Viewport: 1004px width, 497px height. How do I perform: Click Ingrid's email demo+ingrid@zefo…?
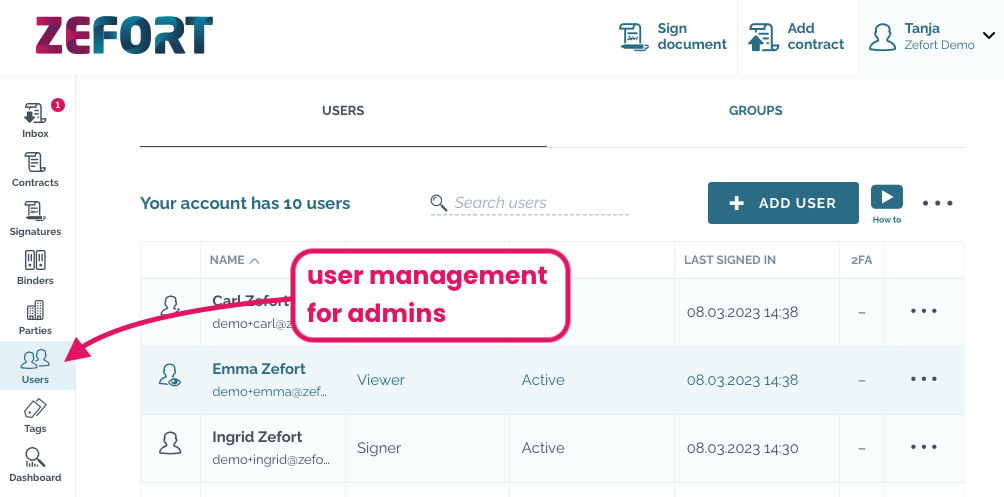point(271,459)
